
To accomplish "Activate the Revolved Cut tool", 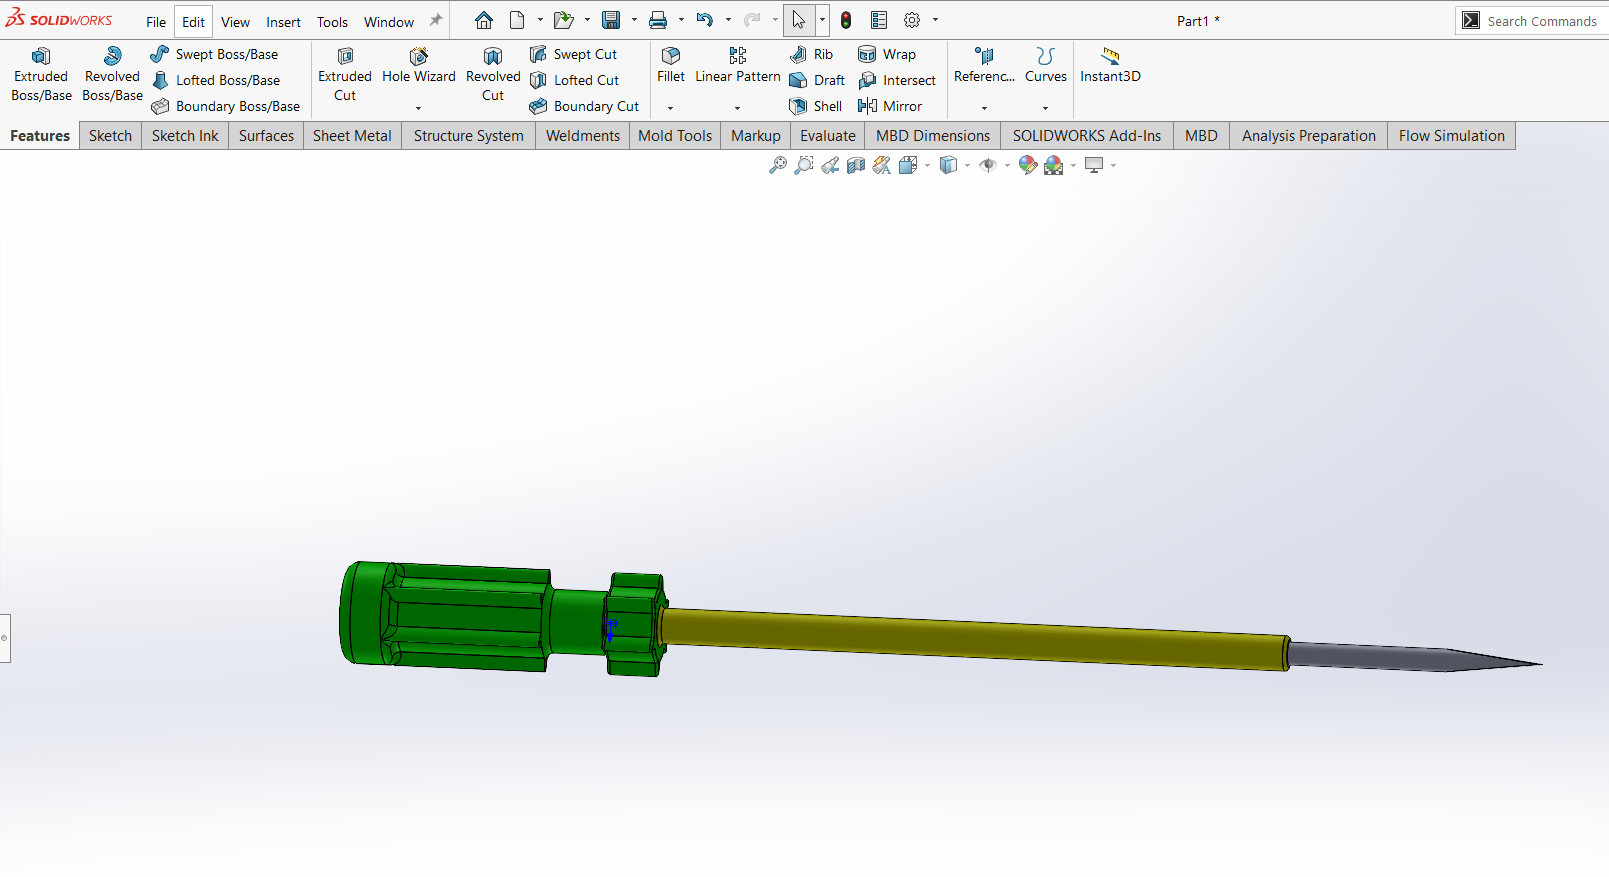I will tap(493, 75).
